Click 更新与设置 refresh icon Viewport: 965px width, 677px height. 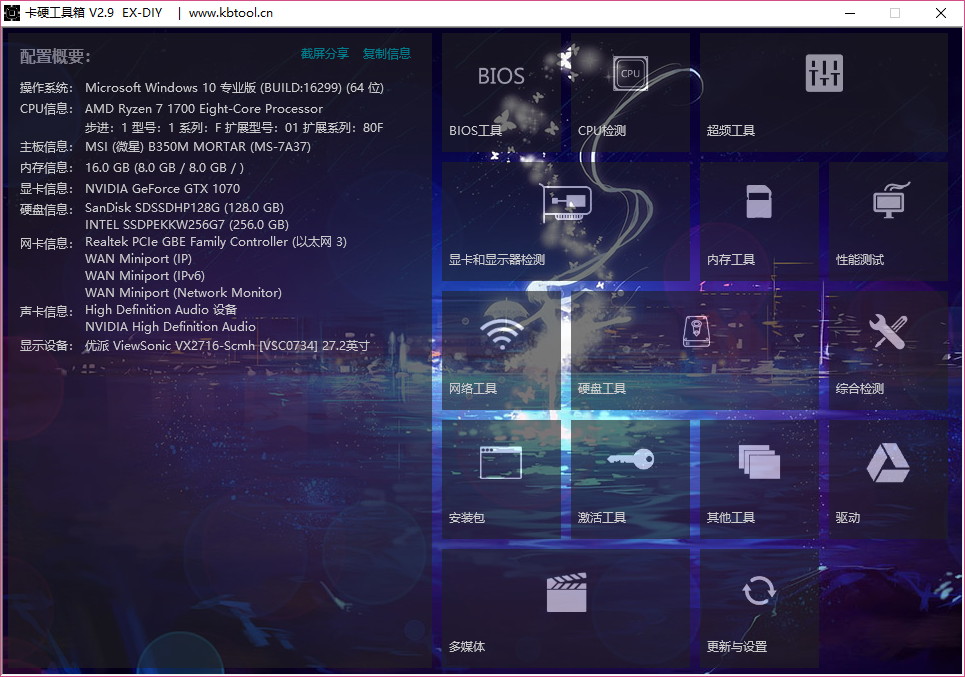[x=759, y=590]
